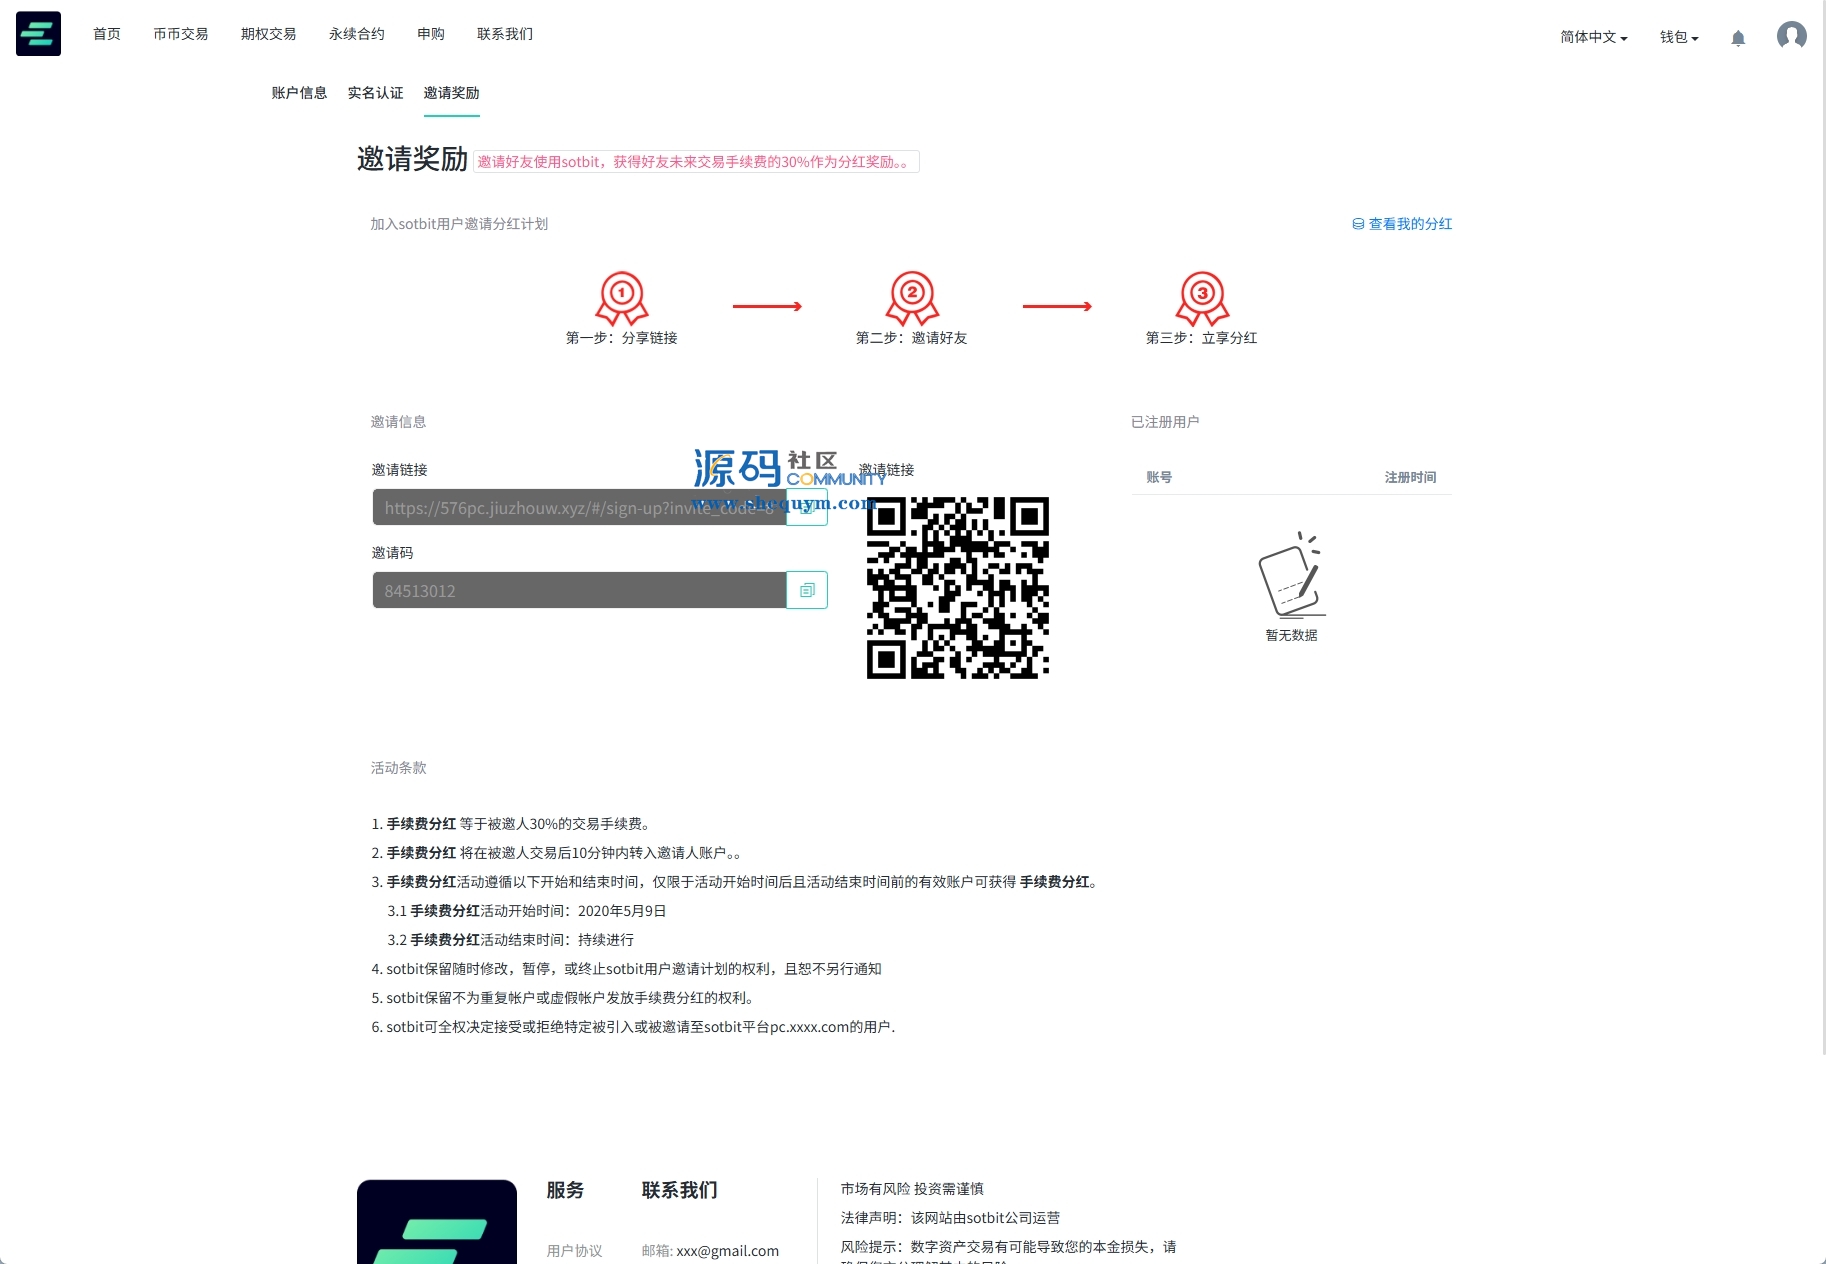The height and width of the screenshot is (1264, 1826).
Task: Click the step 1 share link medal icon
Action: point(622,297)
